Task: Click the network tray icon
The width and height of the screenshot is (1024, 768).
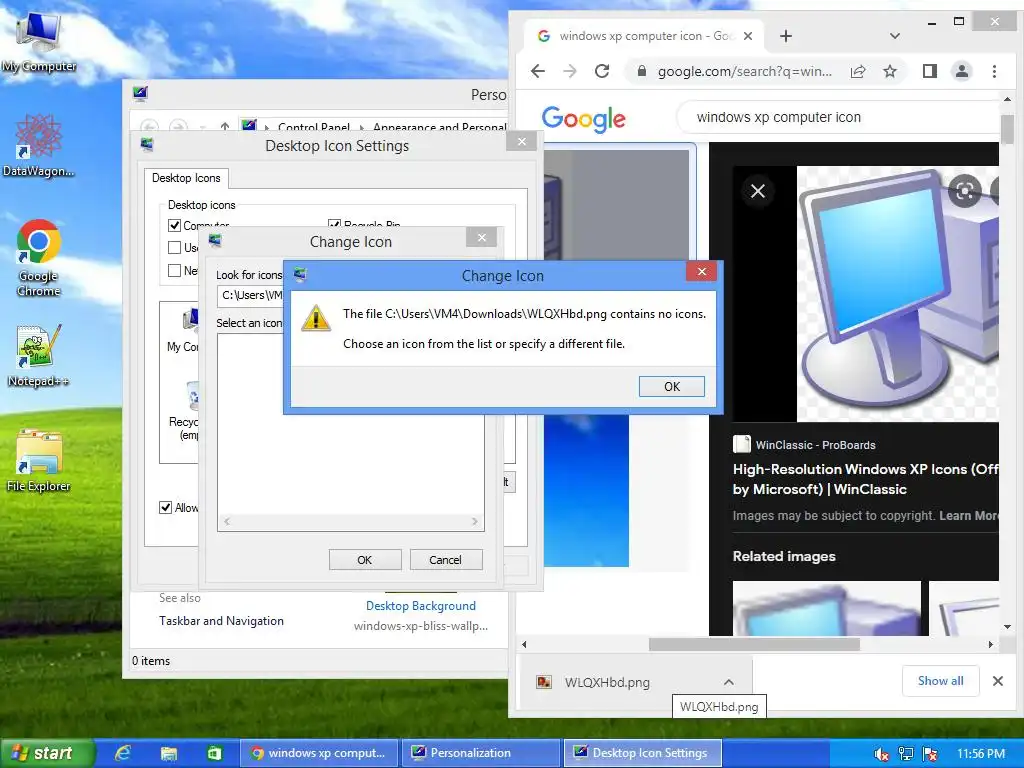Action: (905, 754)
